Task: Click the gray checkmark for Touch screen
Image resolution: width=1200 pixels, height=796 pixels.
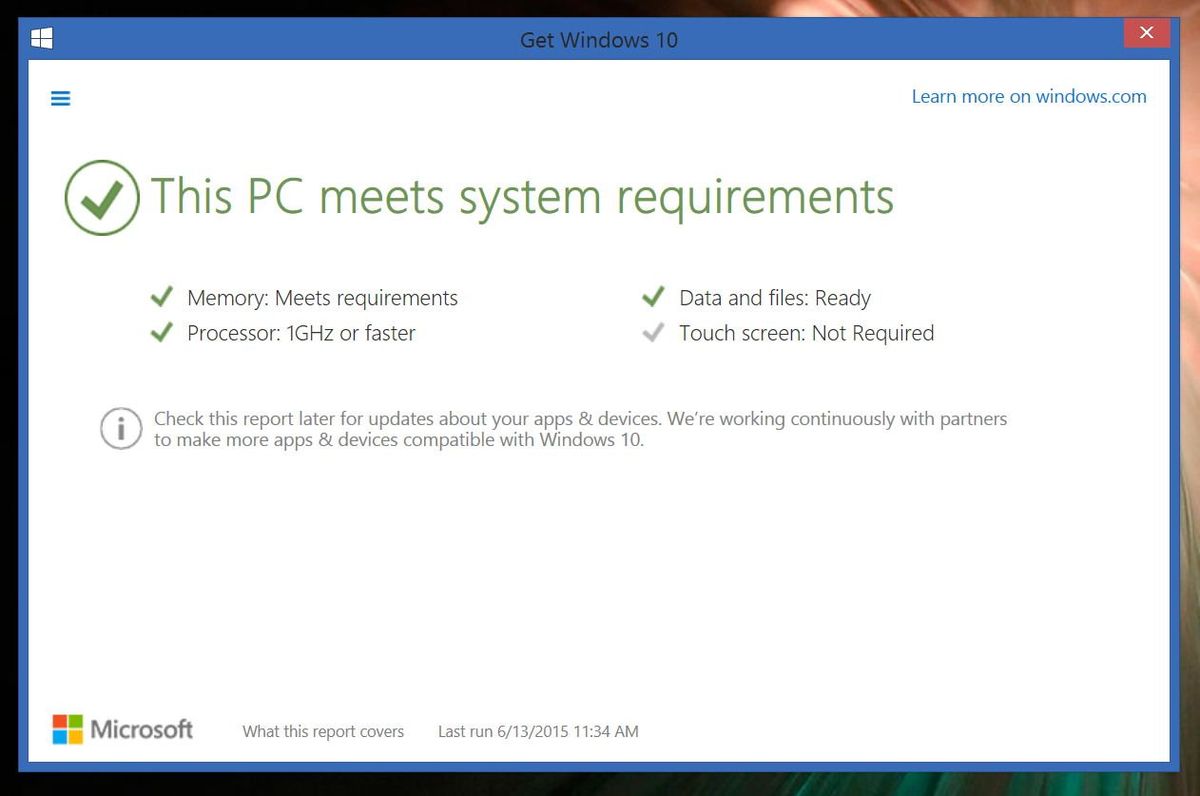Action: [x=653, y=331]
